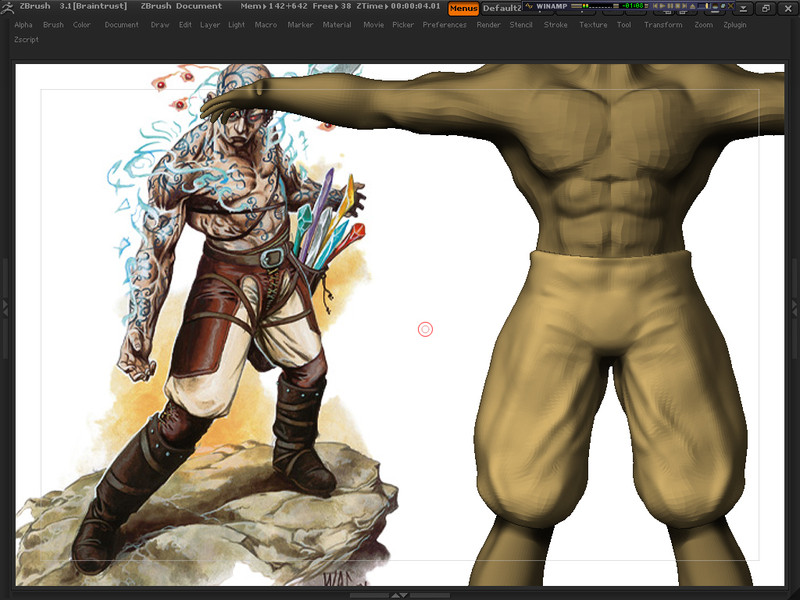Click the ZBrush hide-window down arrow button
The width and height of the screenshot is (800, 600).
pos(743,8)
